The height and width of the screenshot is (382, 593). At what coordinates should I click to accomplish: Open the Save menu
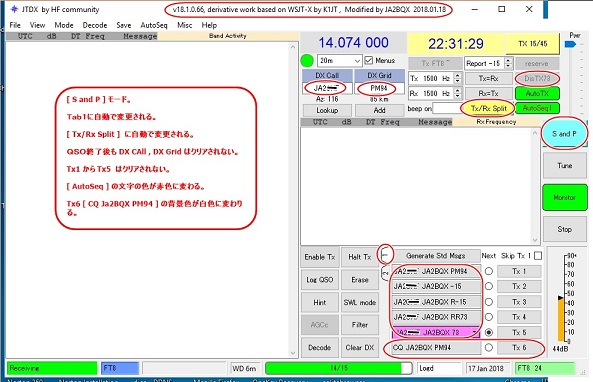coord(124,25)
